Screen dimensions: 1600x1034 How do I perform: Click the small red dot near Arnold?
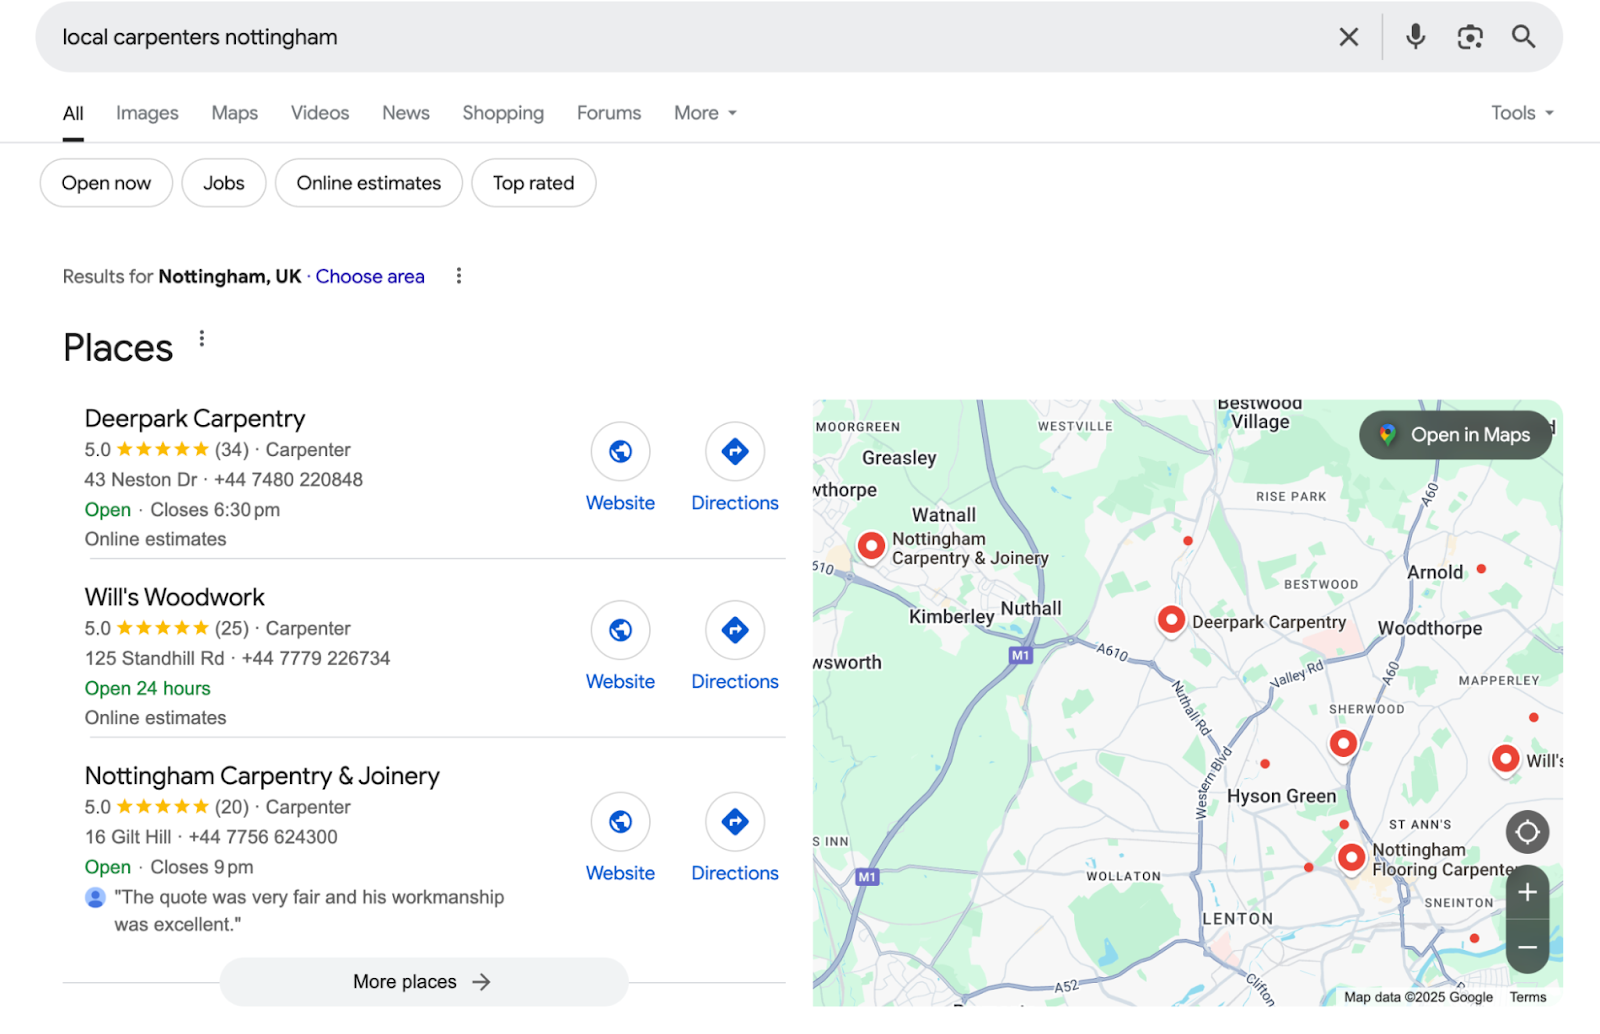1481,569
